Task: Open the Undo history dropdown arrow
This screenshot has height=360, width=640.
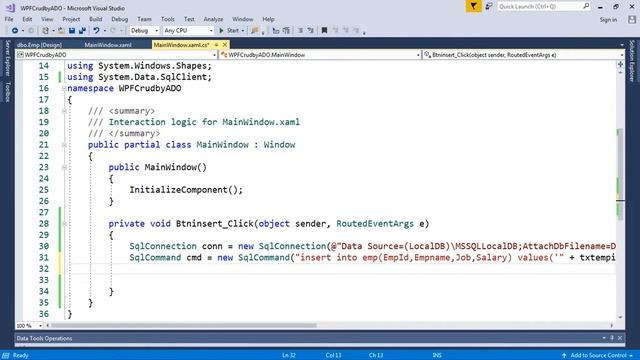Action: (x=104, y=31)
